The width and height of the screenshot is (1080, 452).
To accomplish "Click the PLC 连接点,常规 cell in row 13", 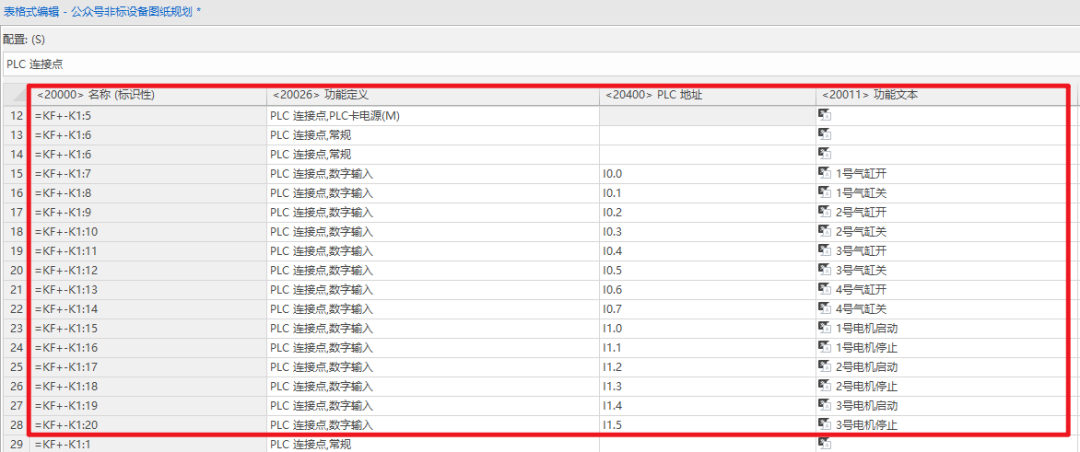I will tap(433, 135).
